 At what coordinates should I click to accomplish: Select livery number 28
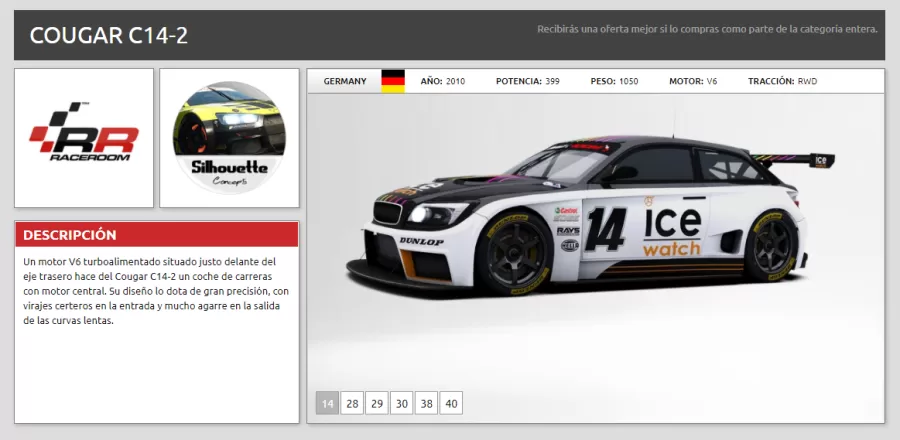(352, 403)
